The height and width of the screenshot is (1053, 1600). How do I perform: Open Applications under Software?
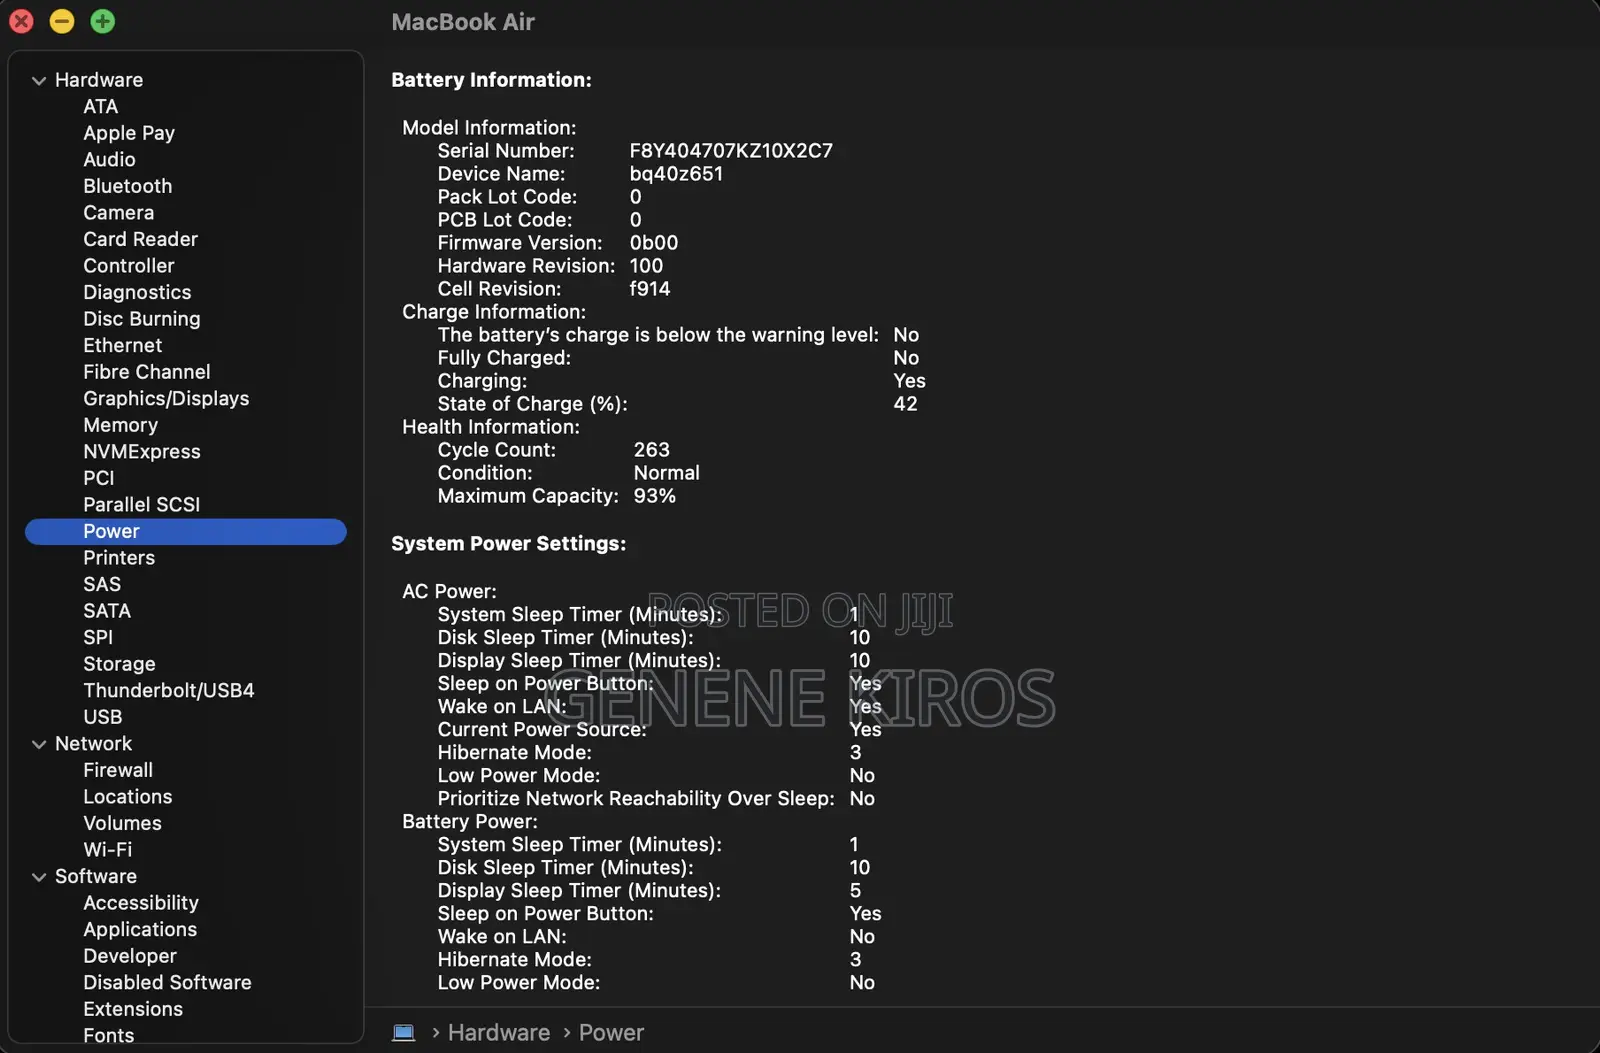pos(140,930)
